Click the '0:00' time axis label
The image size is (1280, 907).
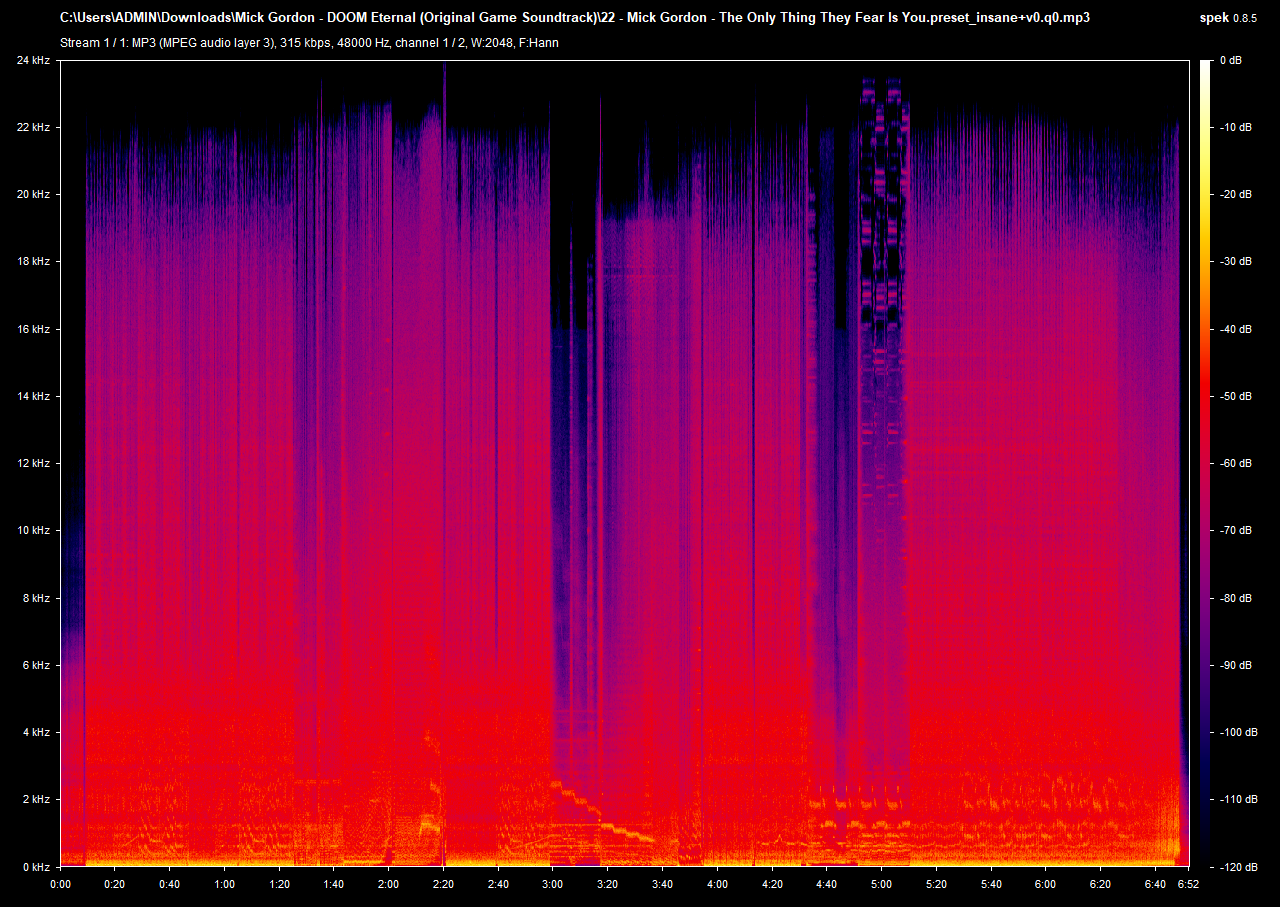tap(61, 885)
